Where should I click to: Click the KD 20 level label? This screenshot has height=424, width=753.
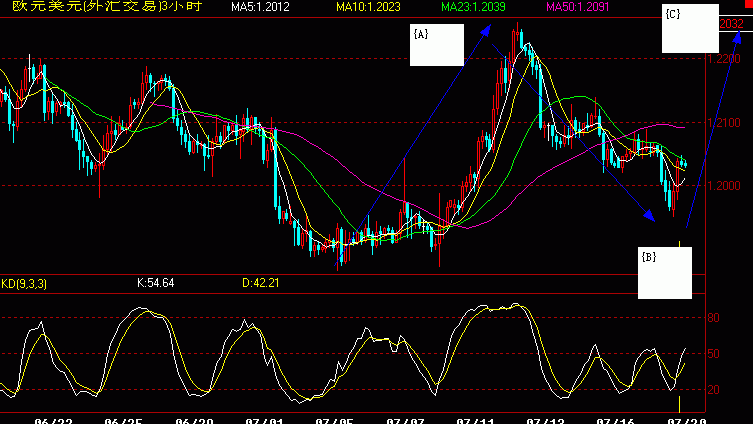pyautogui.click(x=714, y=390)
